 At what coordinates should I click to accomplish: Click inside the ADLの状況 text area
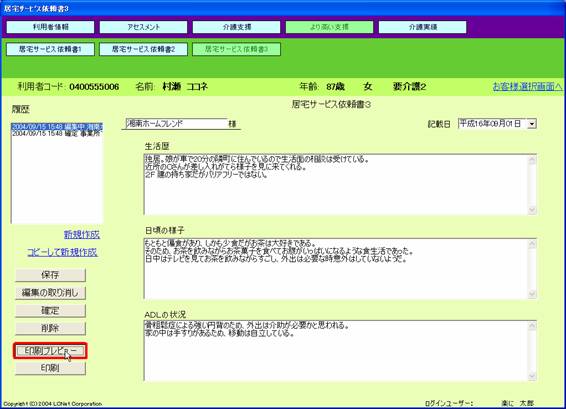point(336,351)
